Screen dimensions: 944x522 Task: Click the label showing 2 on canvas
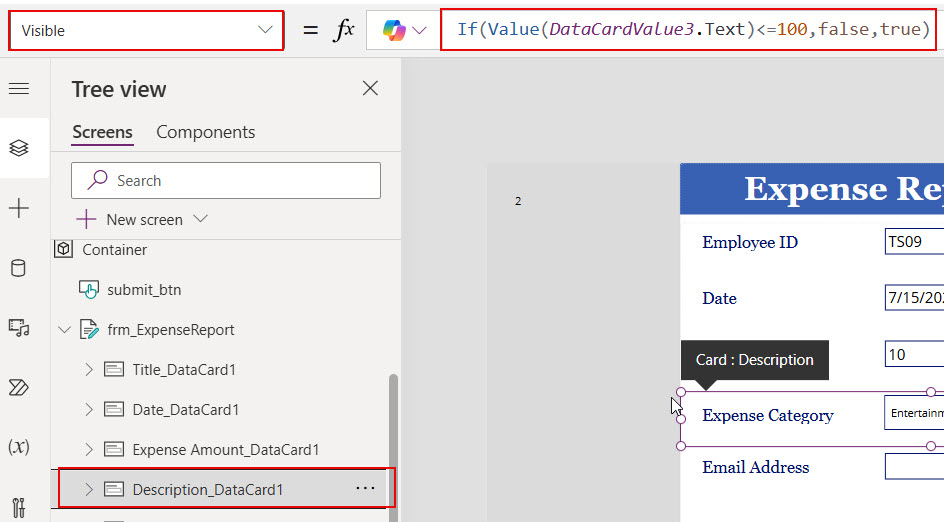pyautogui.click(x=518, y=201)
